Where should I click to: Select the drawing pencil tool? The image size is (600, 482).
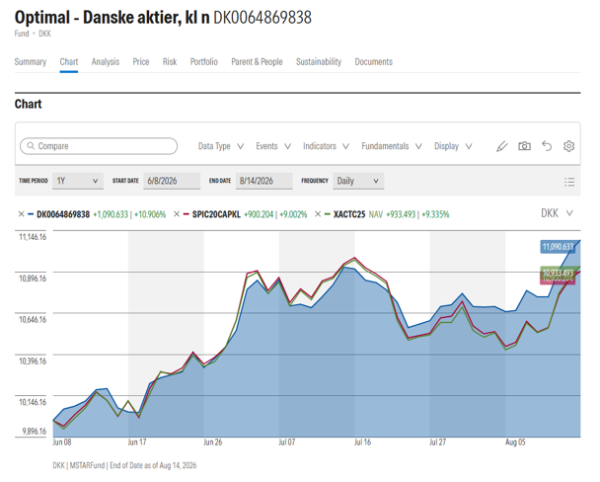502,146
